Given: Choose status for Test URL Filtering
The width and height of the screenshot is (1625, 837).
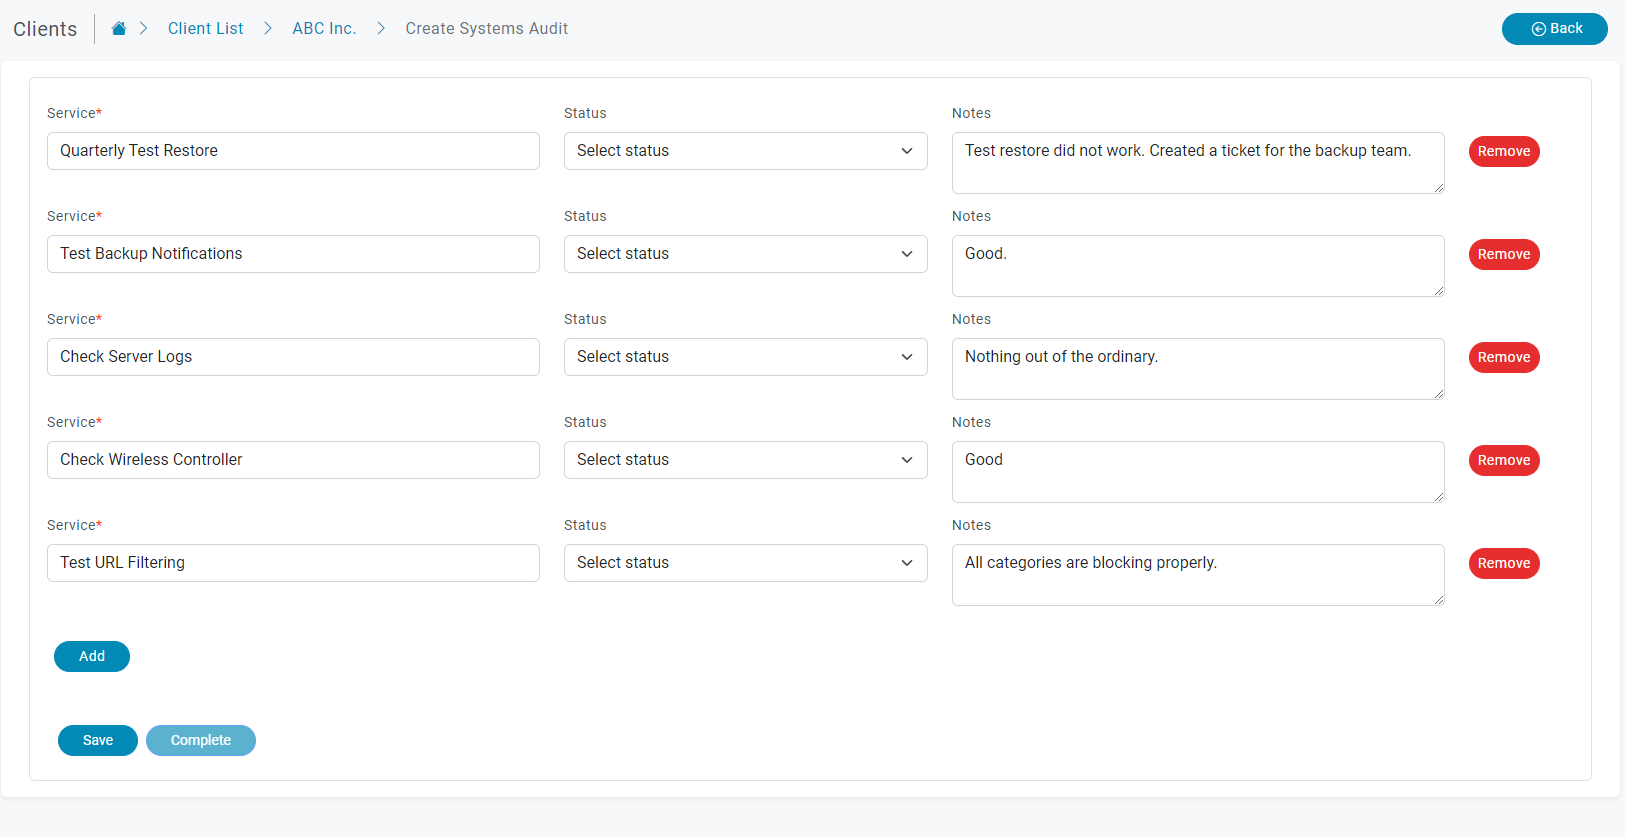Looking at the screenshot, I should (745, 563).
